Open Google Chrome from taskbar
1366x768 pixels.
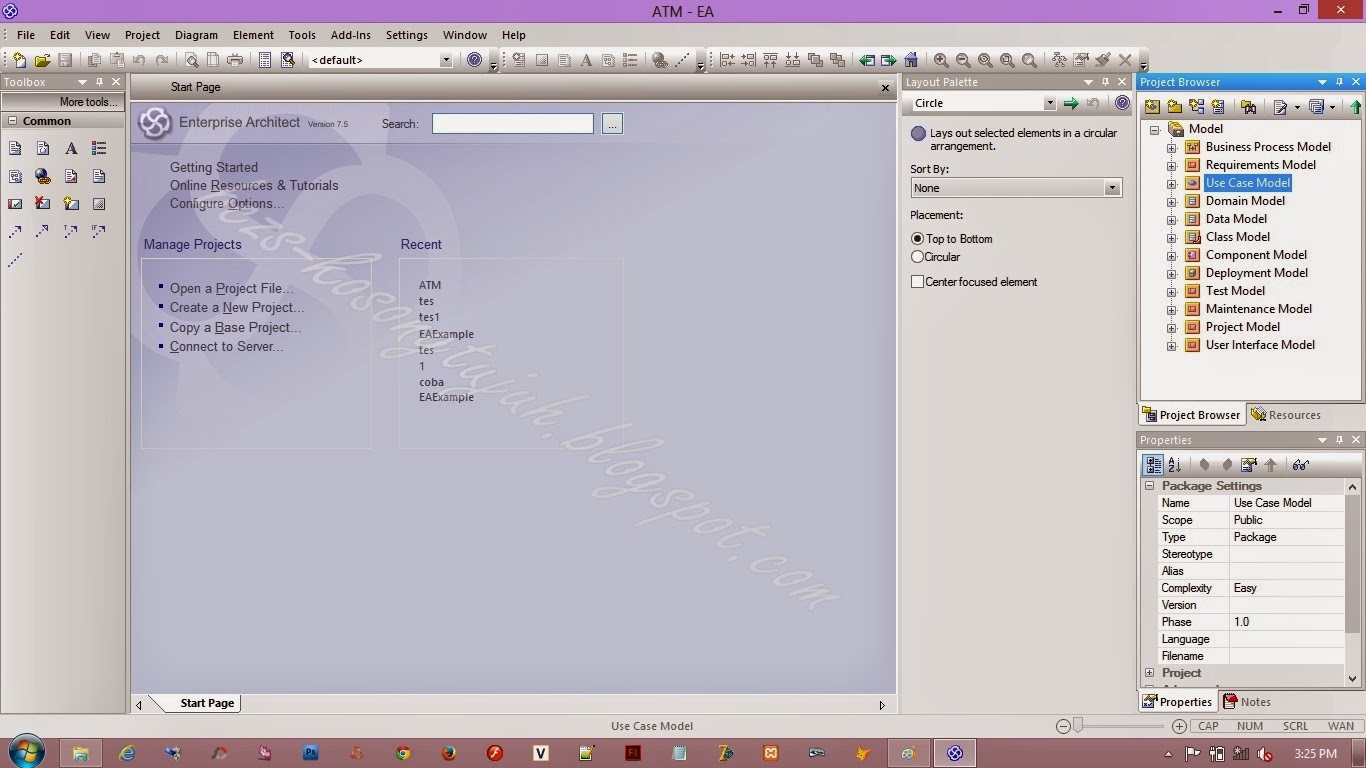402,753
